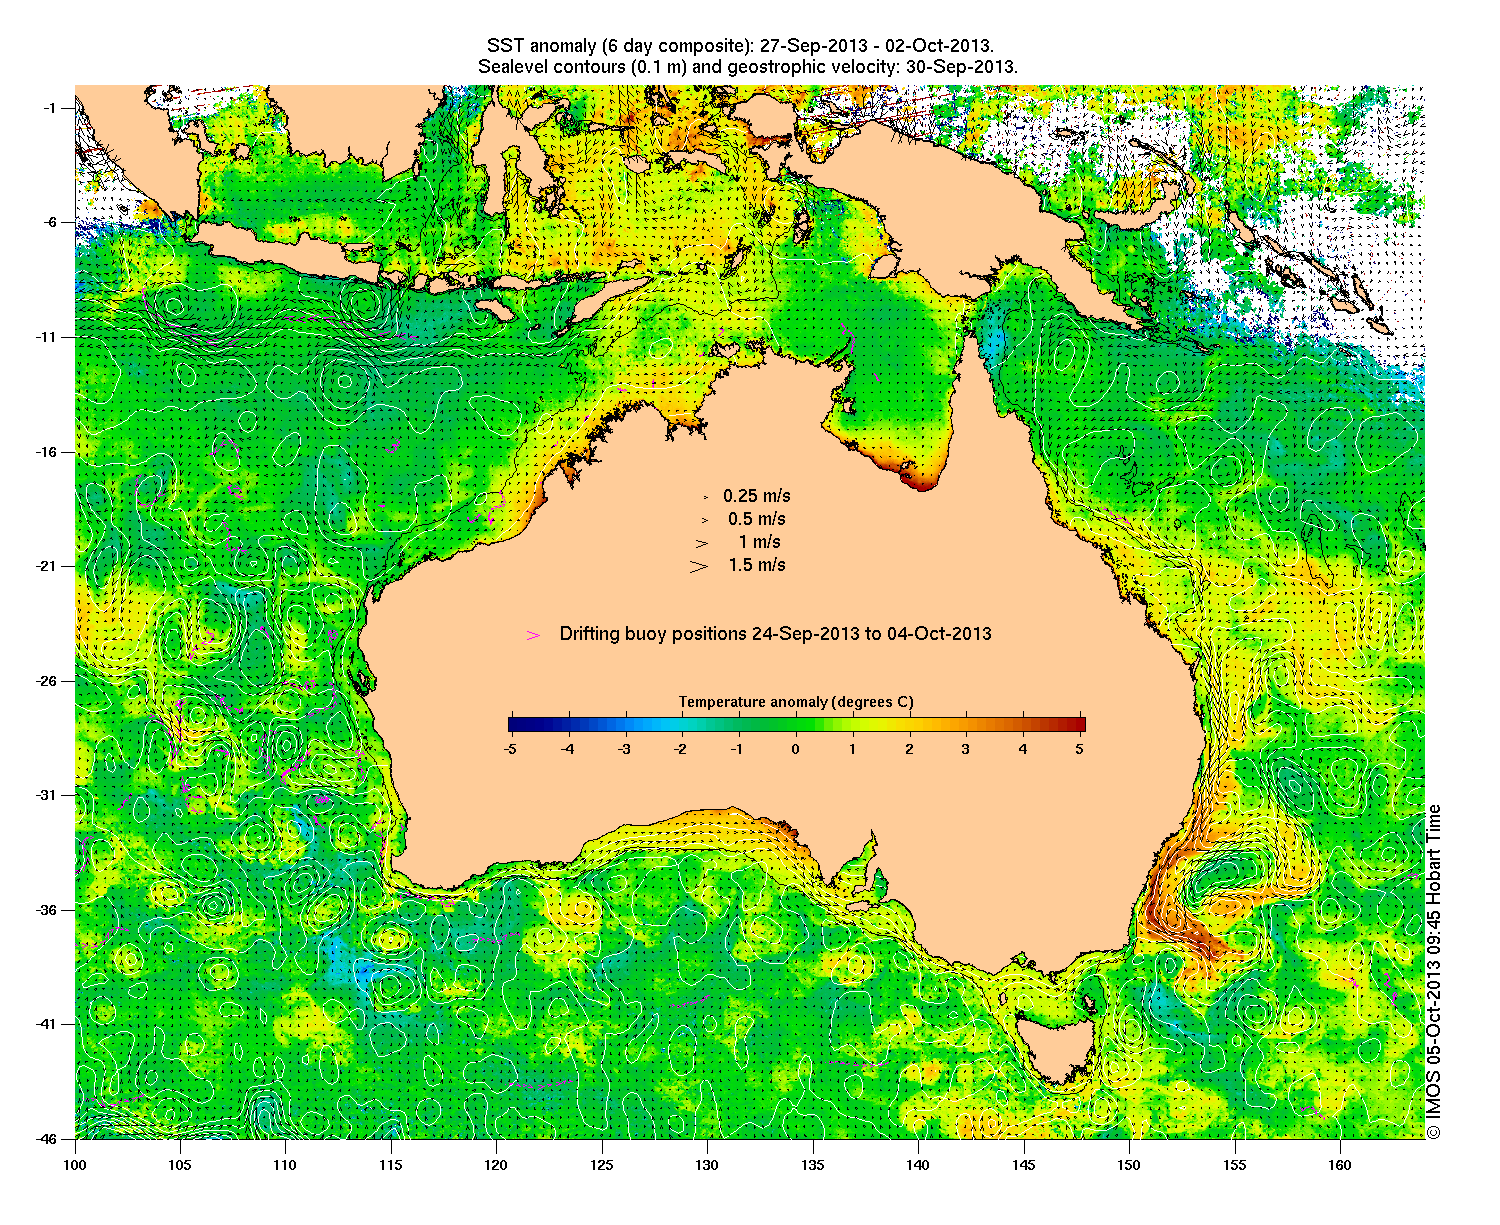Click the colorbar tick label '-3'

click(624, 748)
